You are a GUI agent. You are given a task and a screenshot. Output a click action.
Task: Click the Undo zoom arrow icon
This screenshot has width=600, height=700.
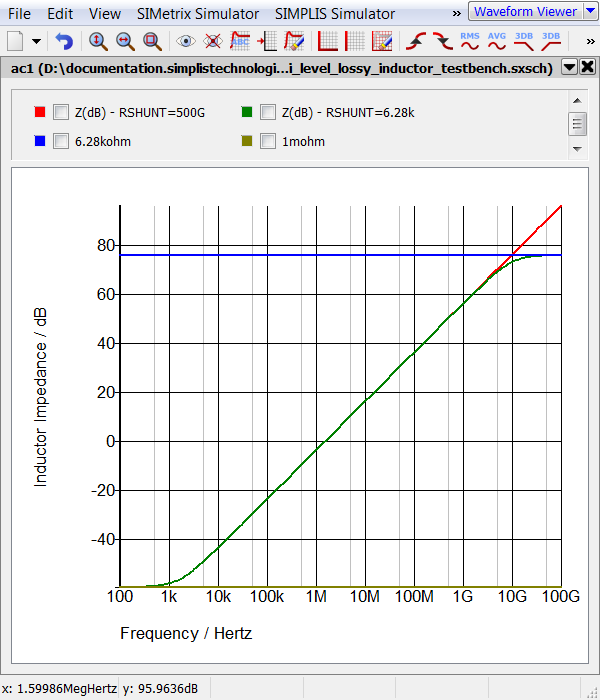click(x=64, y=41)
